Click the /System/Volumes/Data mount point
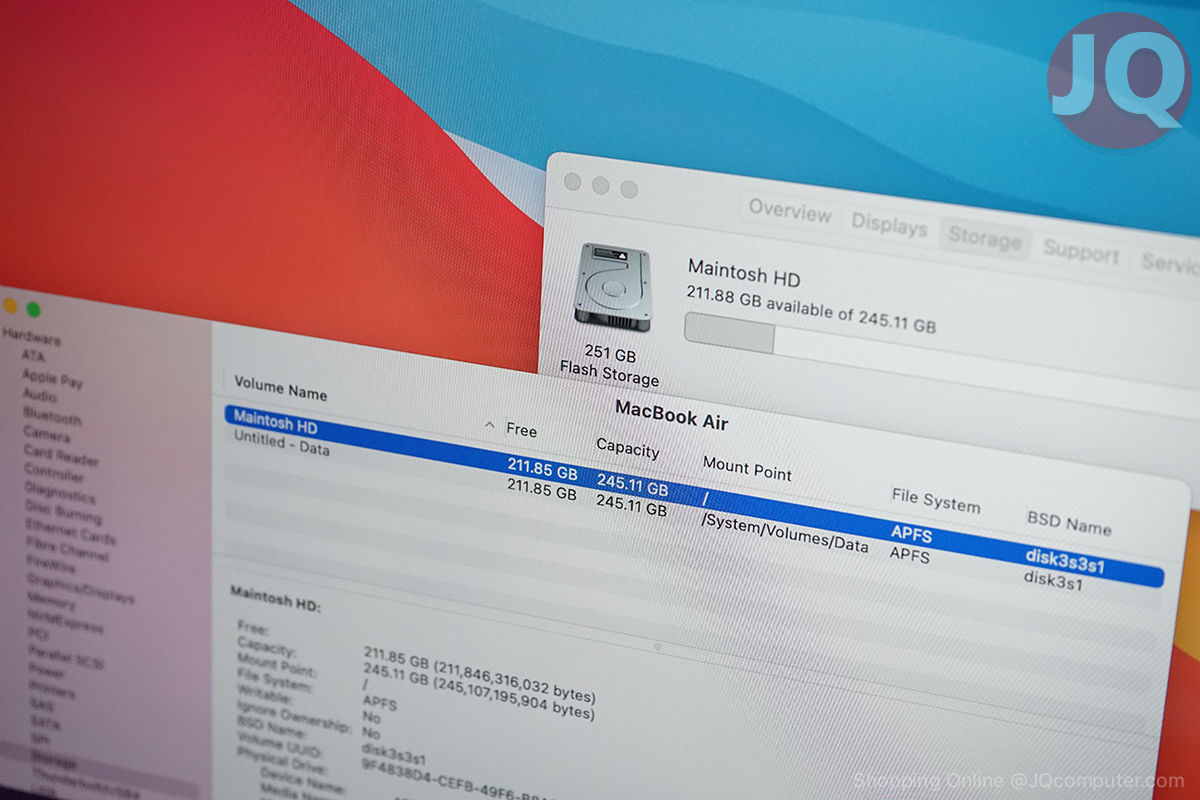 pos(785,532)
